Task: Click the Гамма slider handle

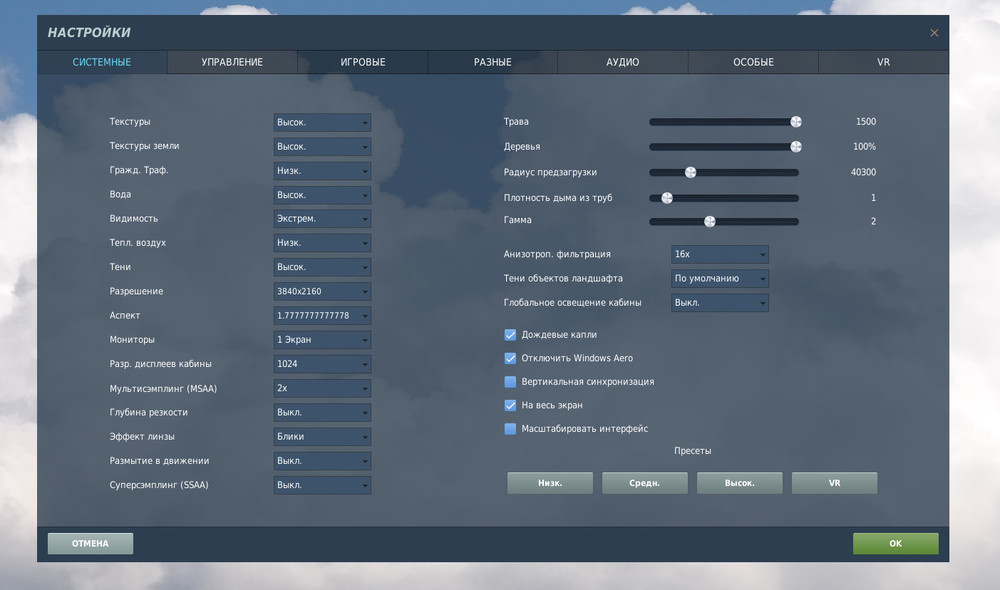Action: [710, 221]
